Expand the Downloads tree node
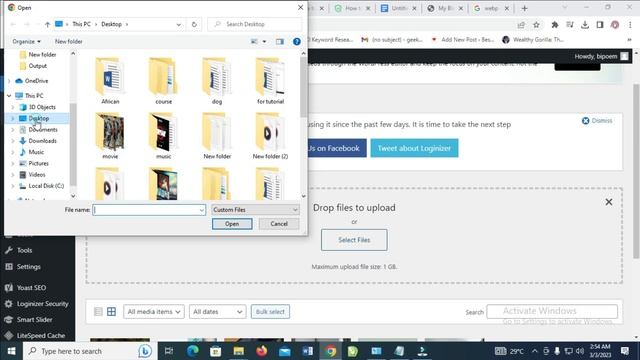 [x=13, y=141]
